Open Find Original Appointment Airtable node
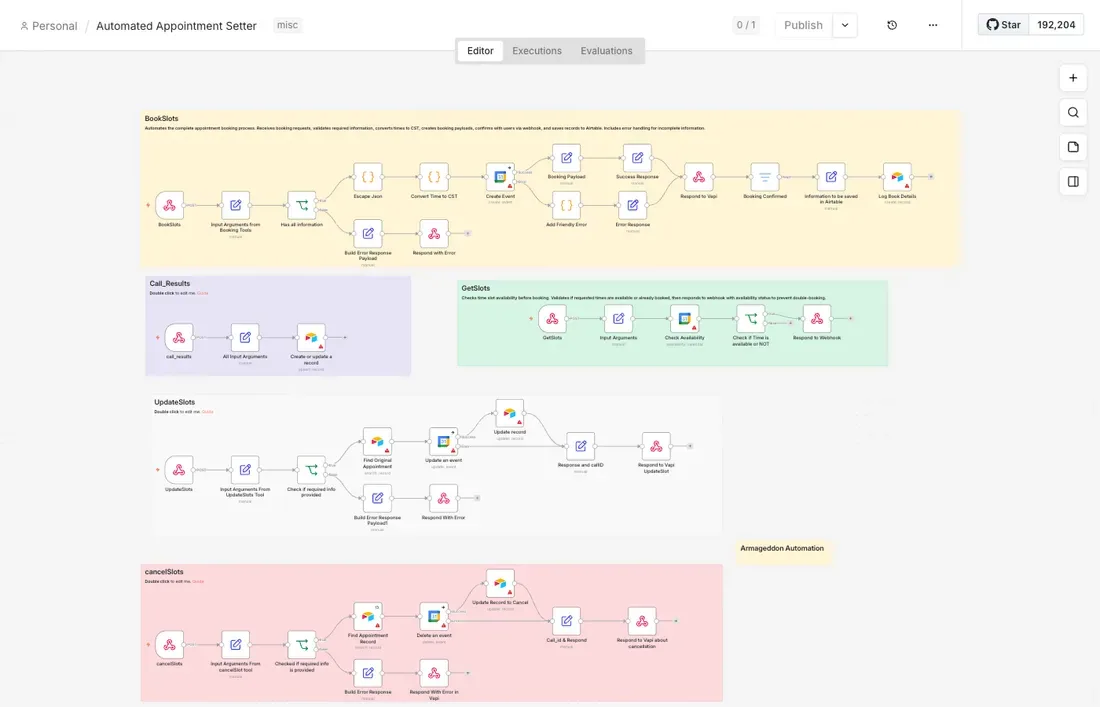The width and height of the screenshot is (1100, 707). [x=377, y=442]
